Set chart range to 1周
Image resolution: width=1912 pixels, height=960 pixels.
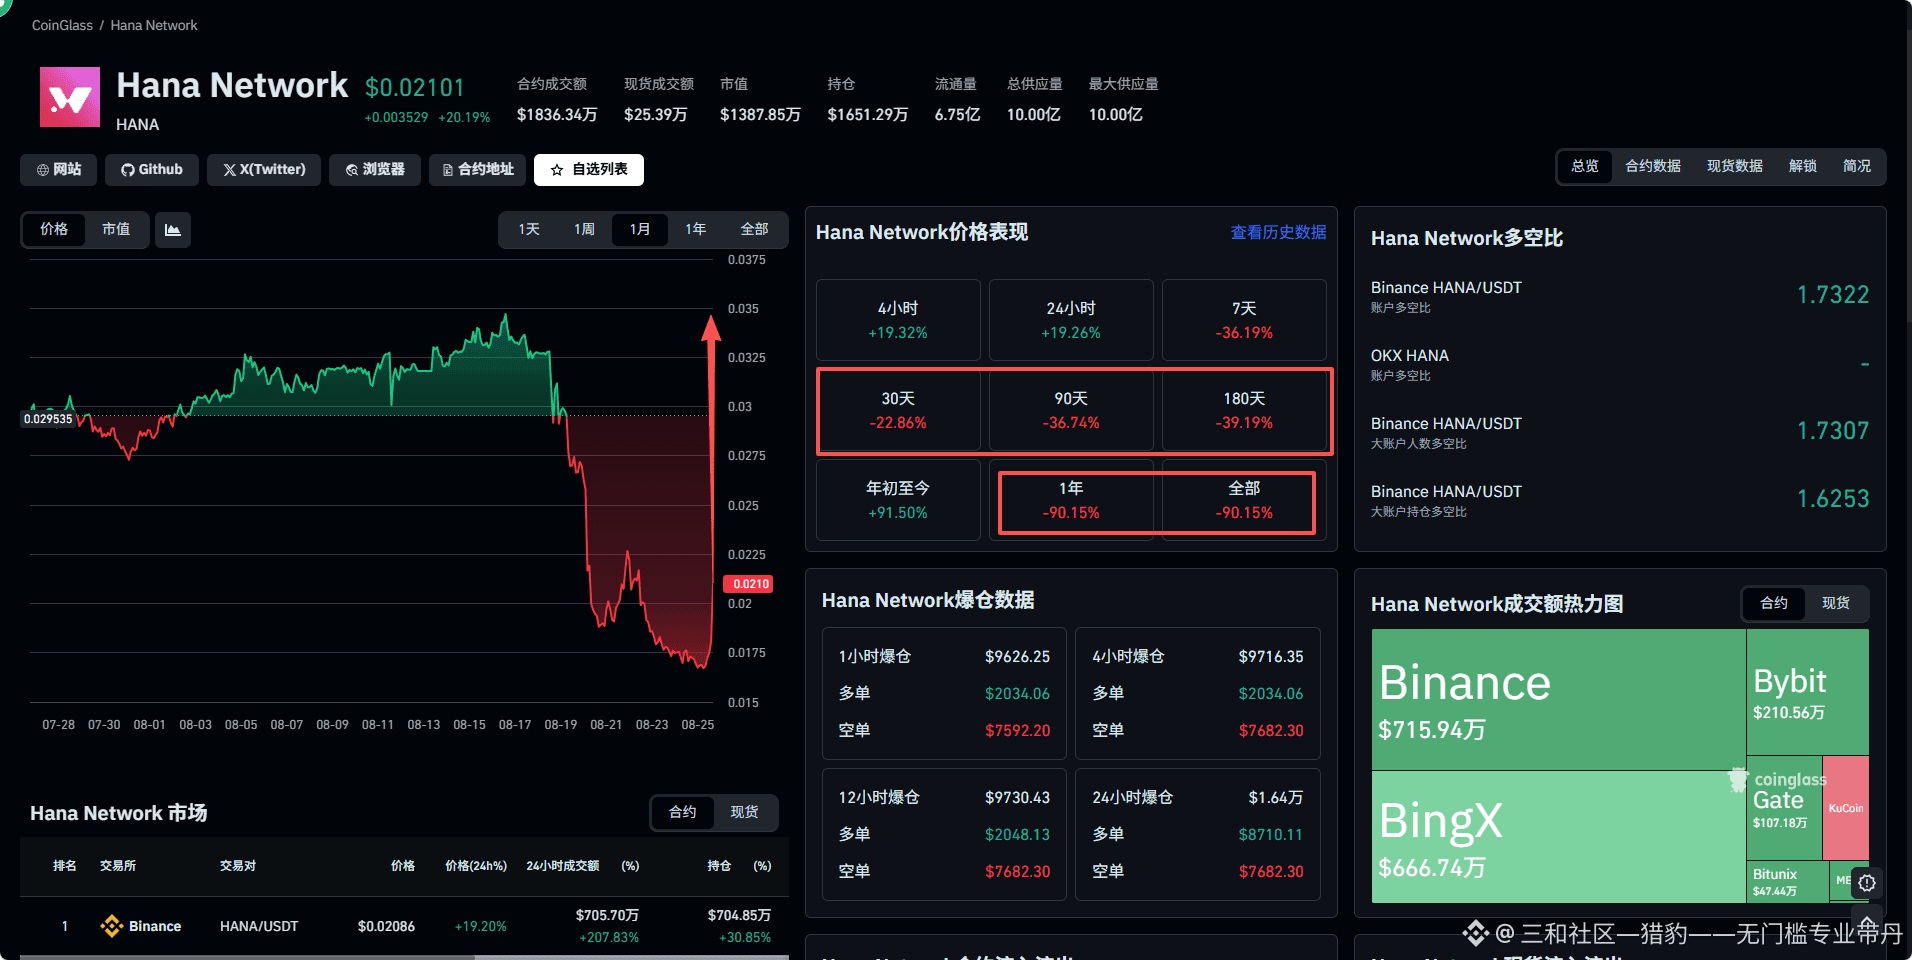(585, 230)
